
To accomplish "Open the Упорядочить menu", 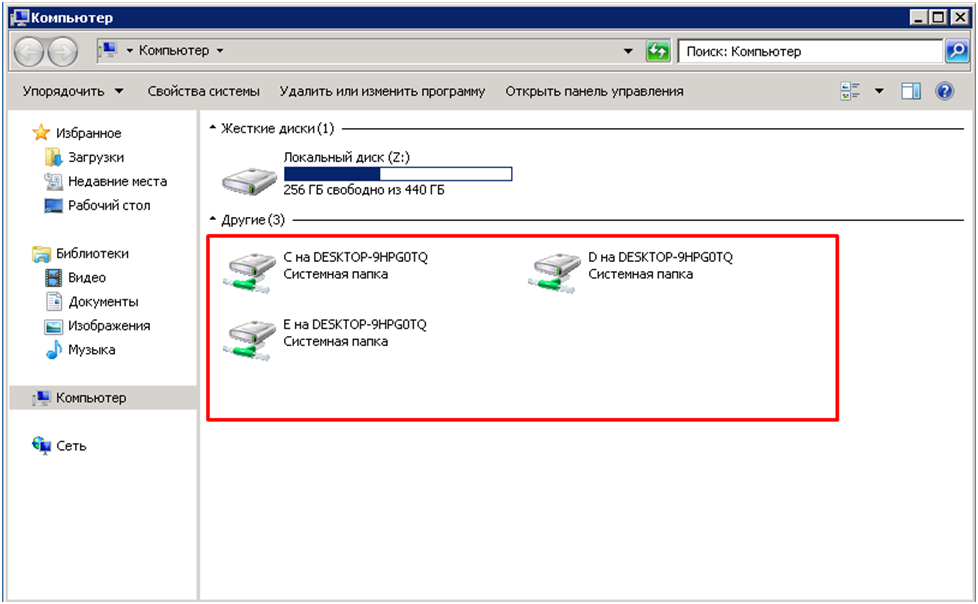I will point(72,91).
